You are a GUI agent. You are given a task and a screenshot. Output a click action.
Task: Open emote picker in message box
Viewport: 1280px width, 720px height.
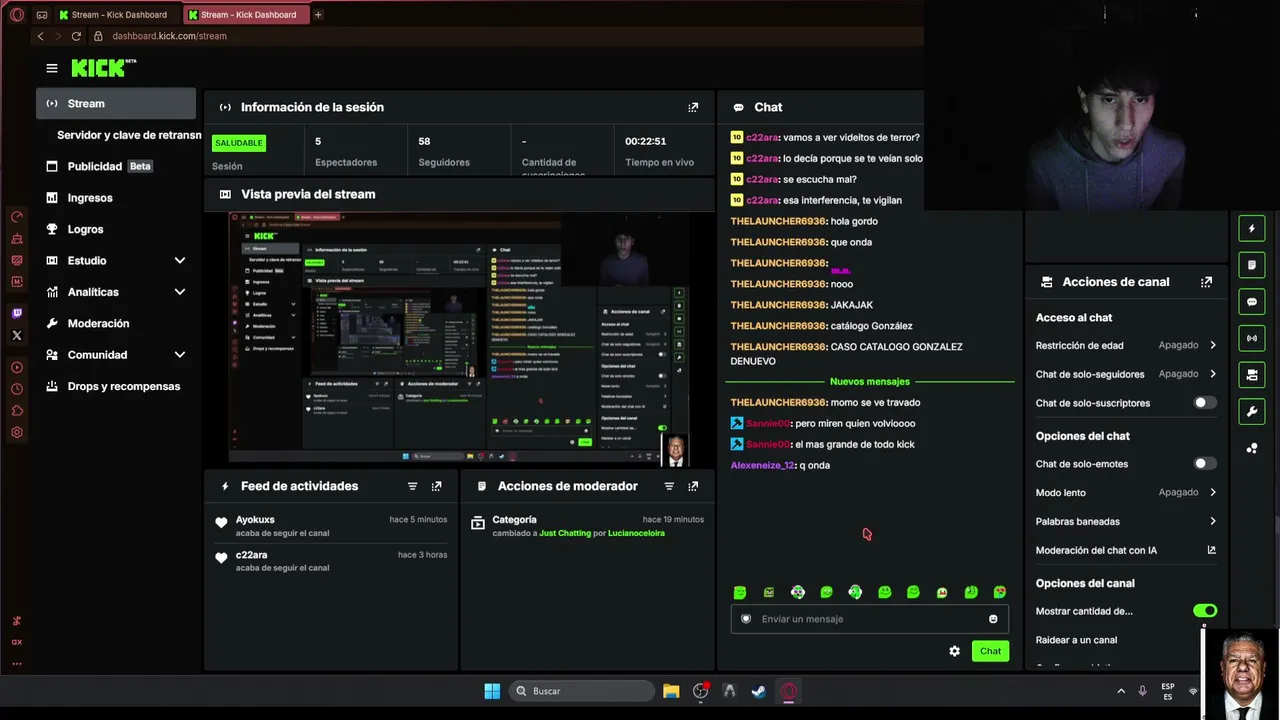pyautogui.click(x=993, y=619)
